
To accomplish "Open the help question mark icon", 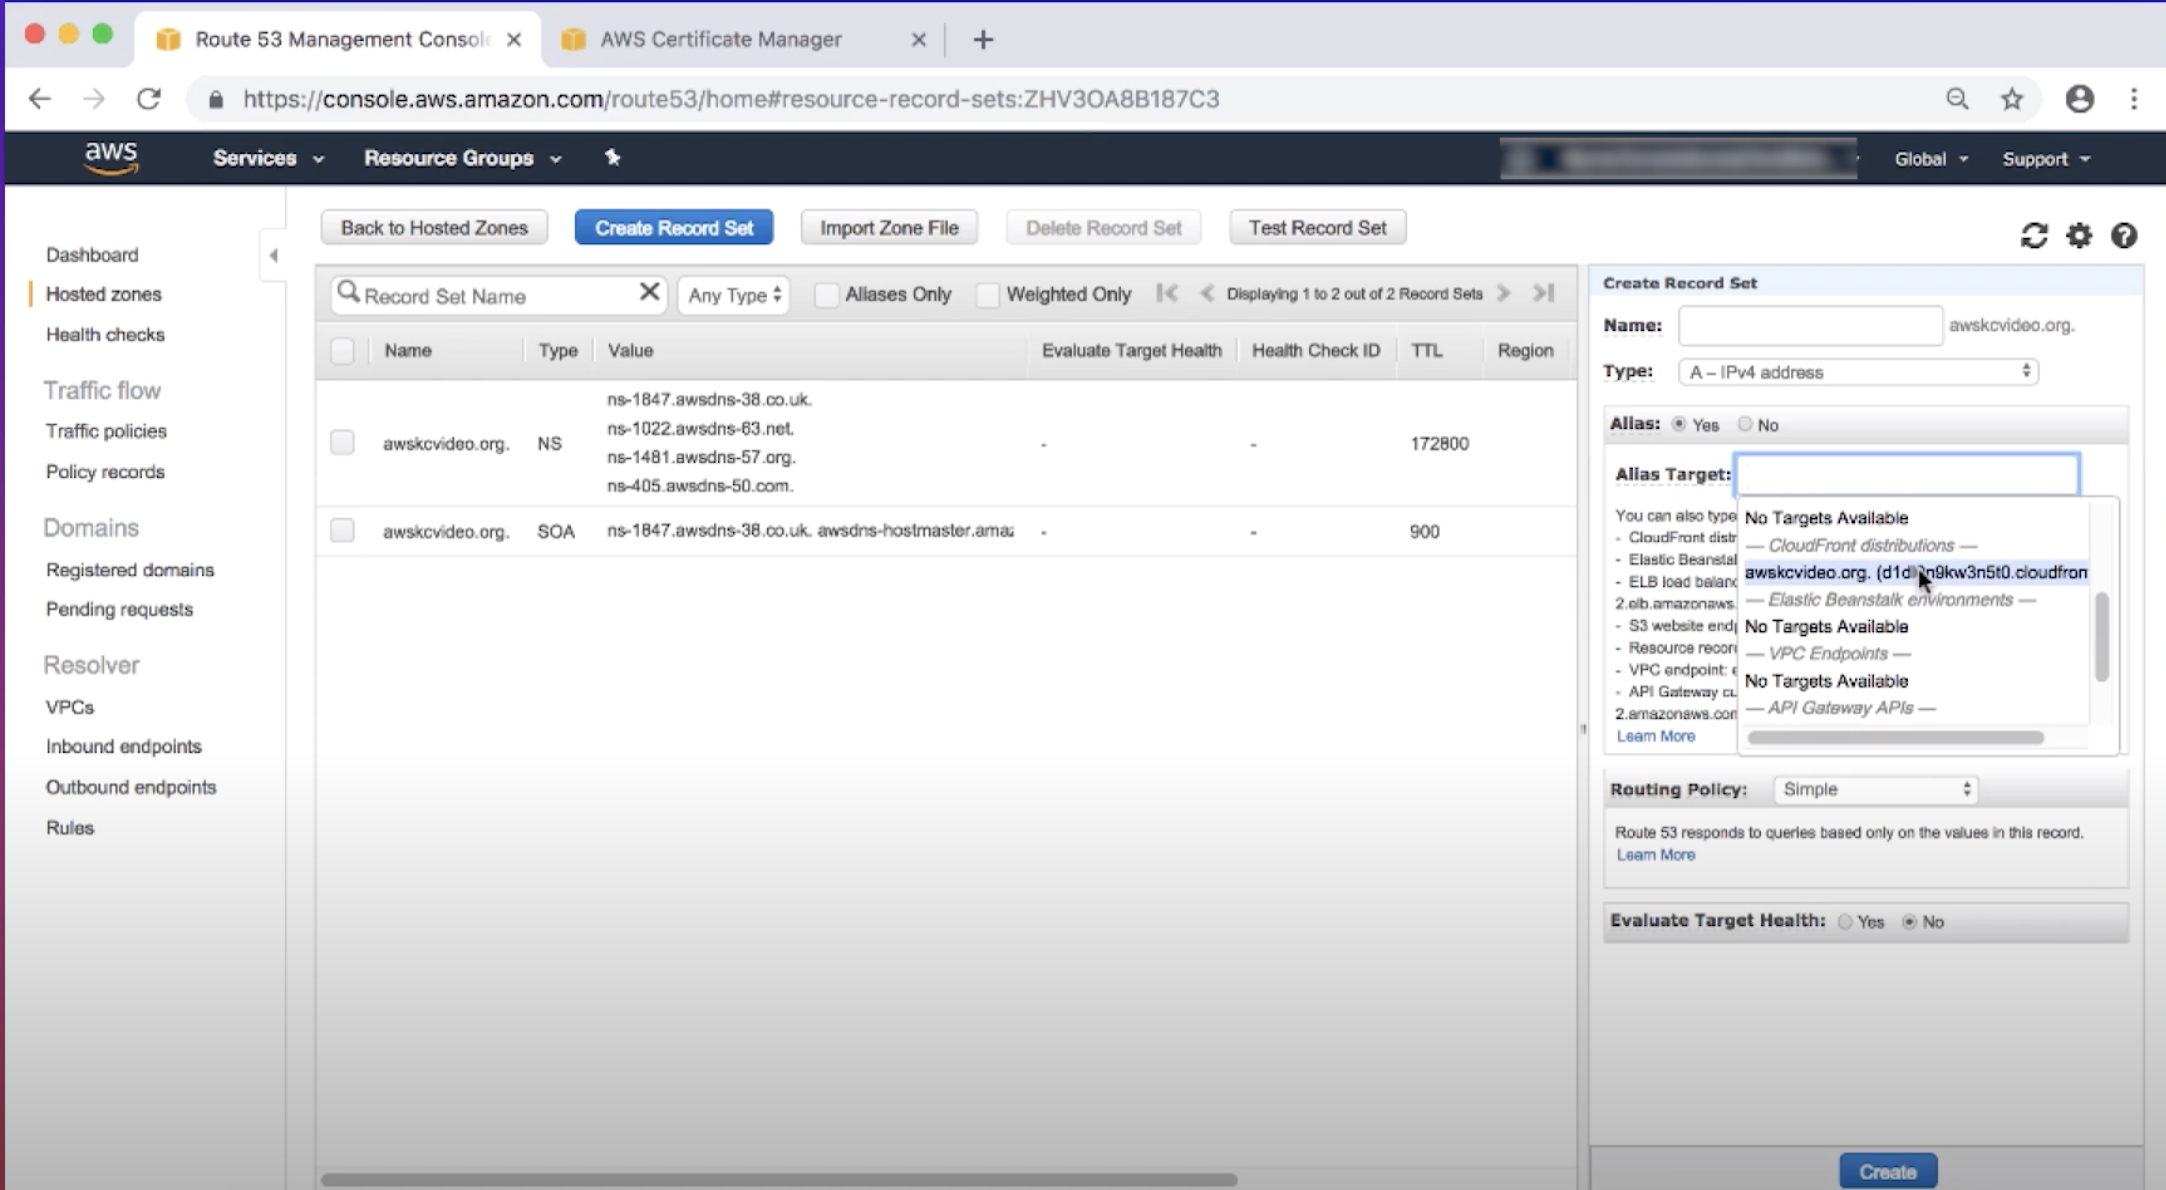I will click(2125, 236).
